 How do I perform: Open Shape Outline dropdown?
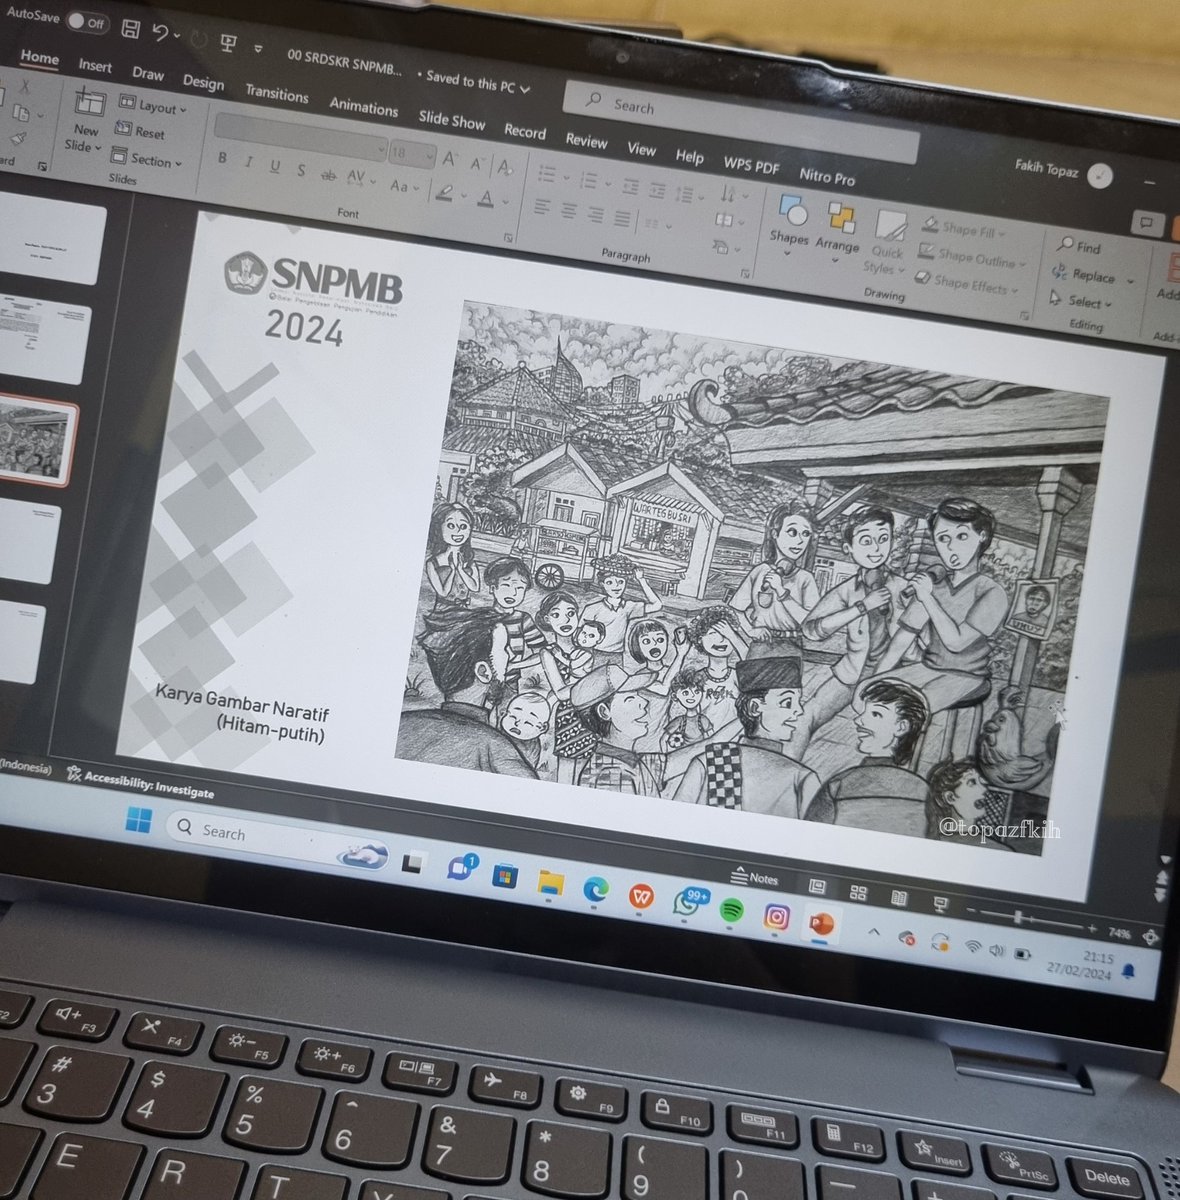(972, 257)
